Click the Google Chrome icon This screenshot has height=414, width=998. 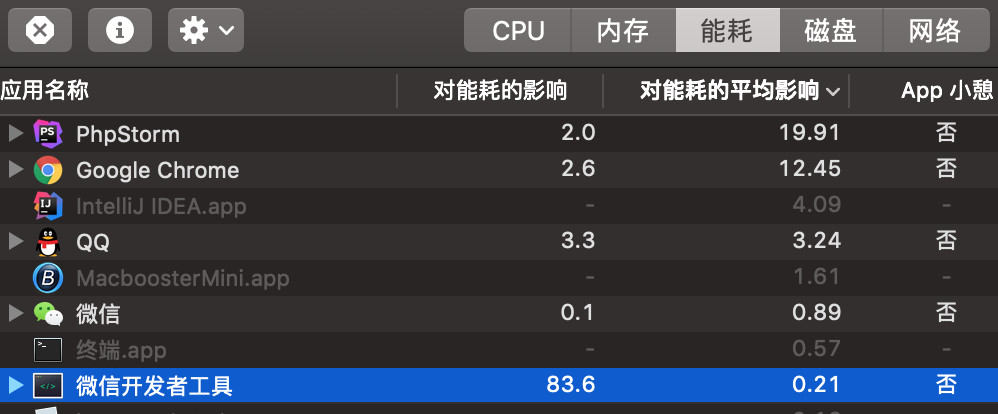click(x=48, y=170)
